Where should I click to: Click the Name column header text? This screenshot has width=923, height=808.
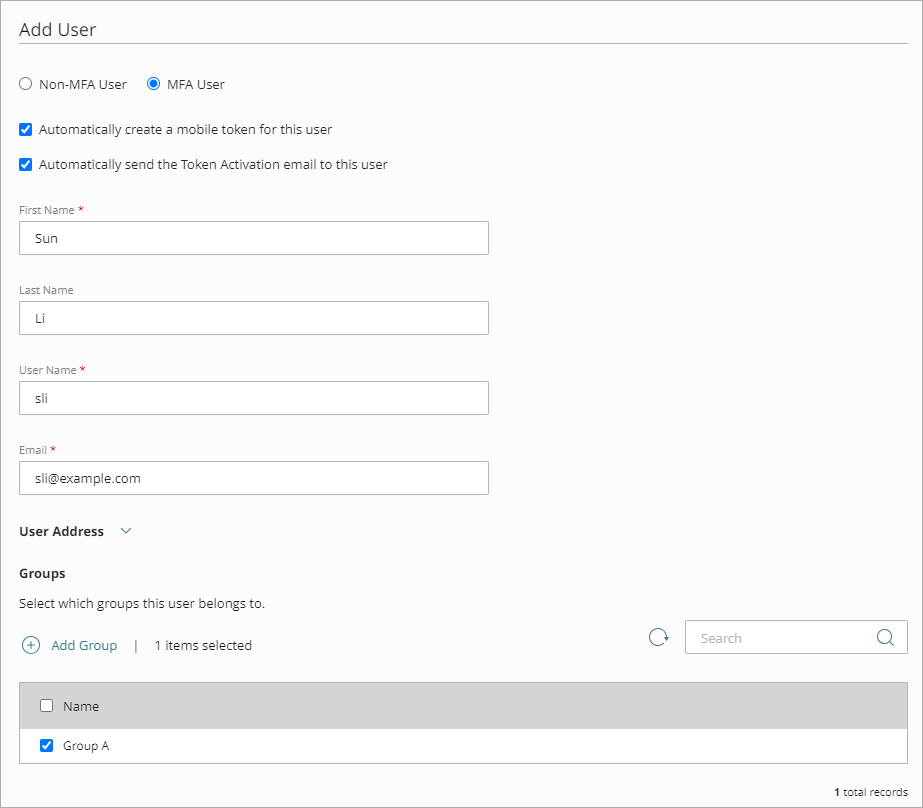[x=81, y=707]
